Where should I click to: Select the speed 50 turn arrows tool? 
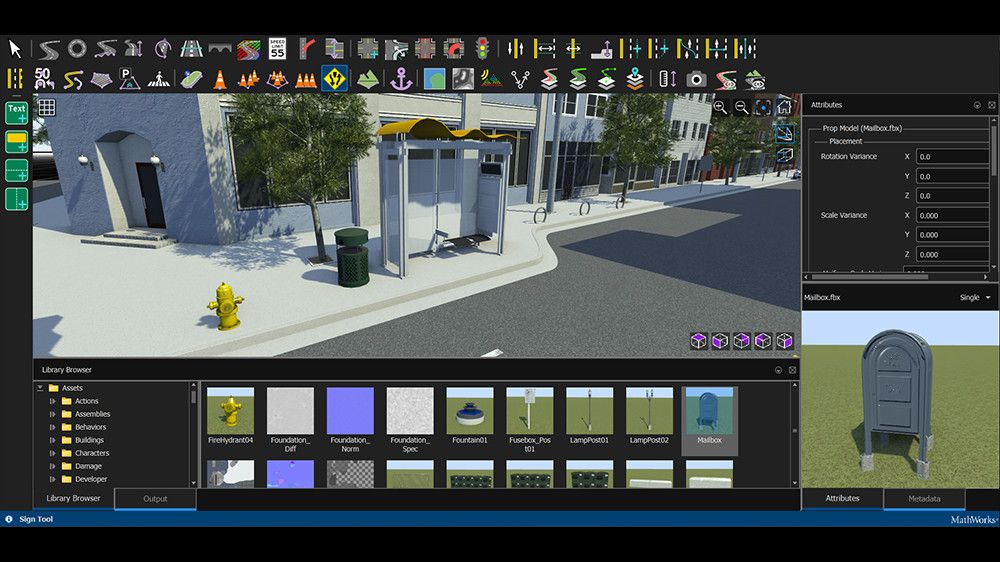click(x=43, y=79)
